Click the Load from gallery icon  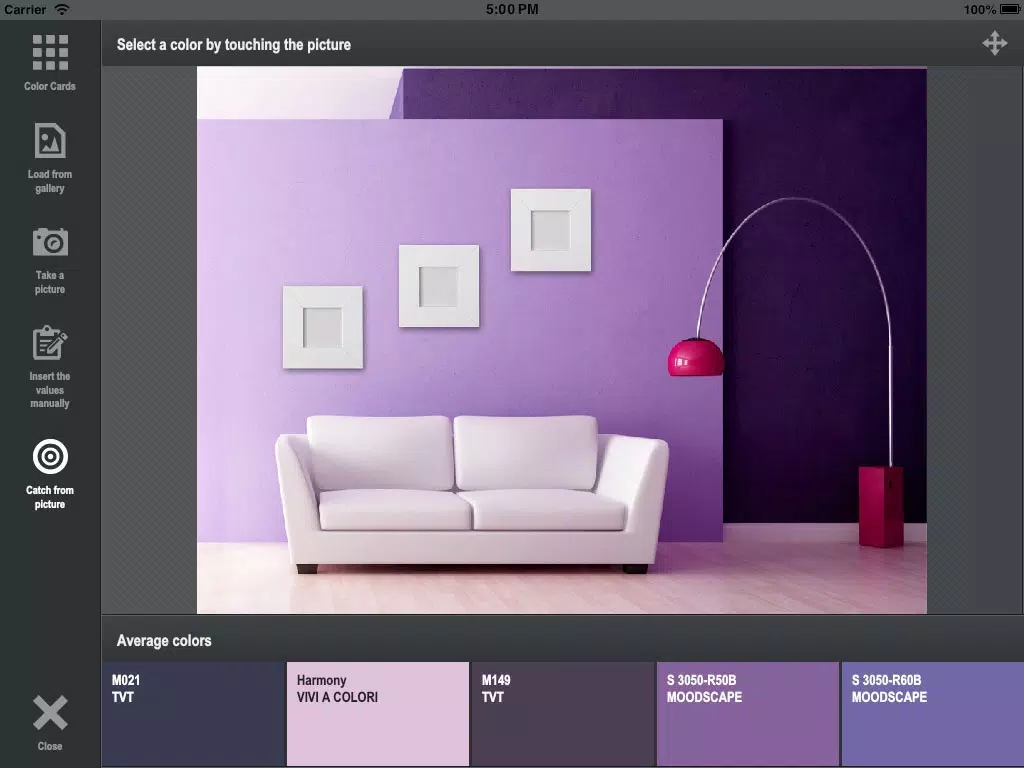pyautogui.click(x=50, y=140)
